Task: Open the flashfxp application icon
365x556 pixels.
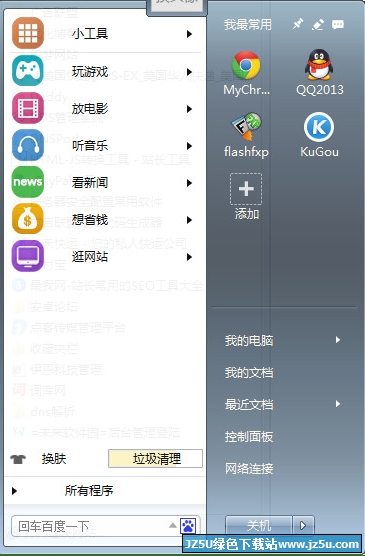Action: pyautogui.click(x=246, y=127)
